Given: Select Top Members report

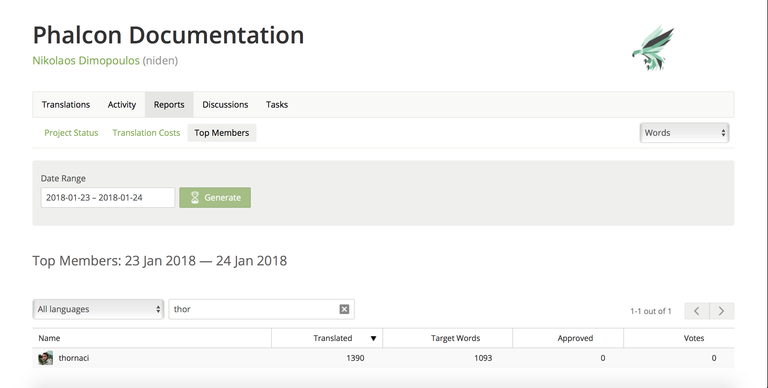Looking at the screenshot, I should click(221, 133).
